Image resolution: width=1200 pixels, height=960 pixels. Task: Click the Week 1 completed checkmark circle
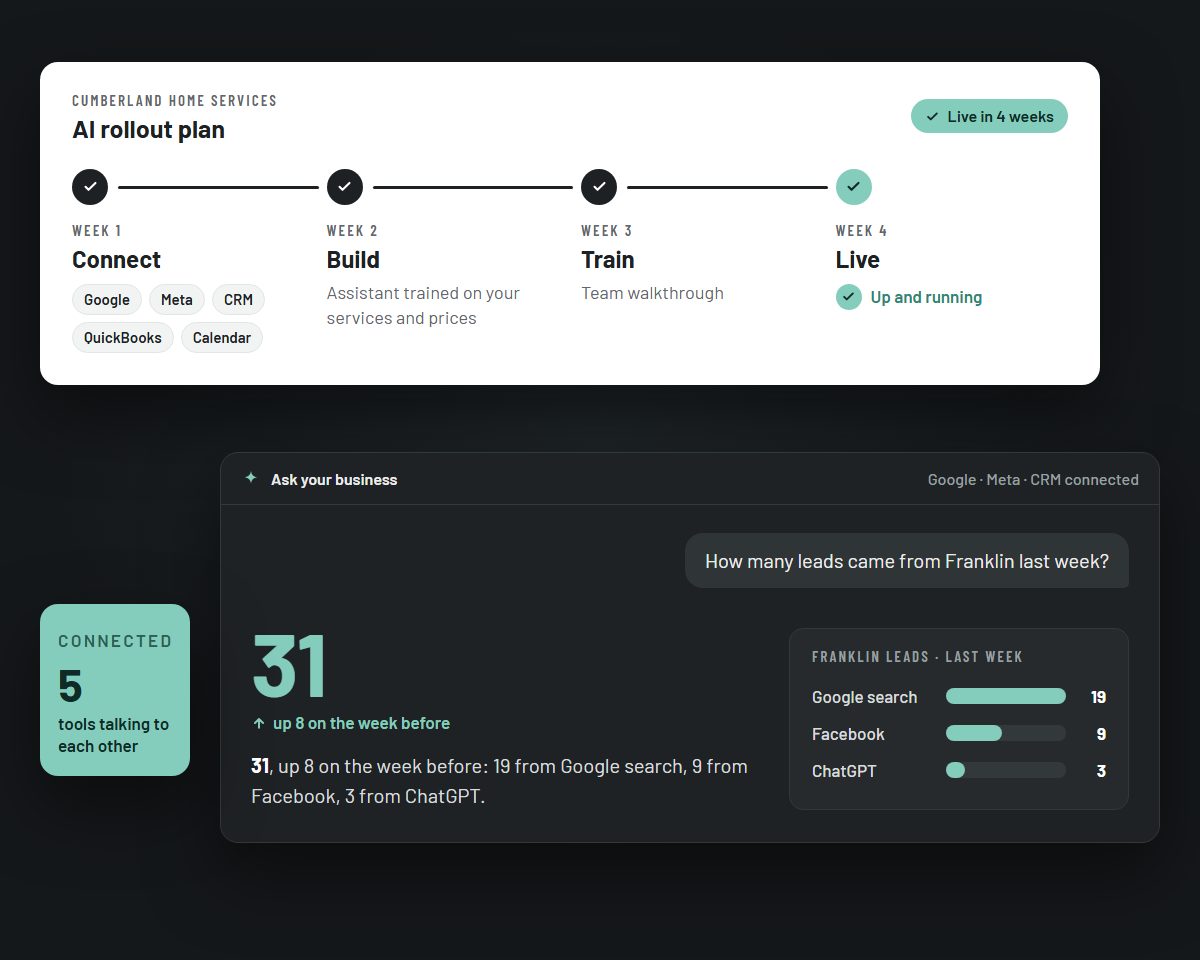[x=90, y=187]
